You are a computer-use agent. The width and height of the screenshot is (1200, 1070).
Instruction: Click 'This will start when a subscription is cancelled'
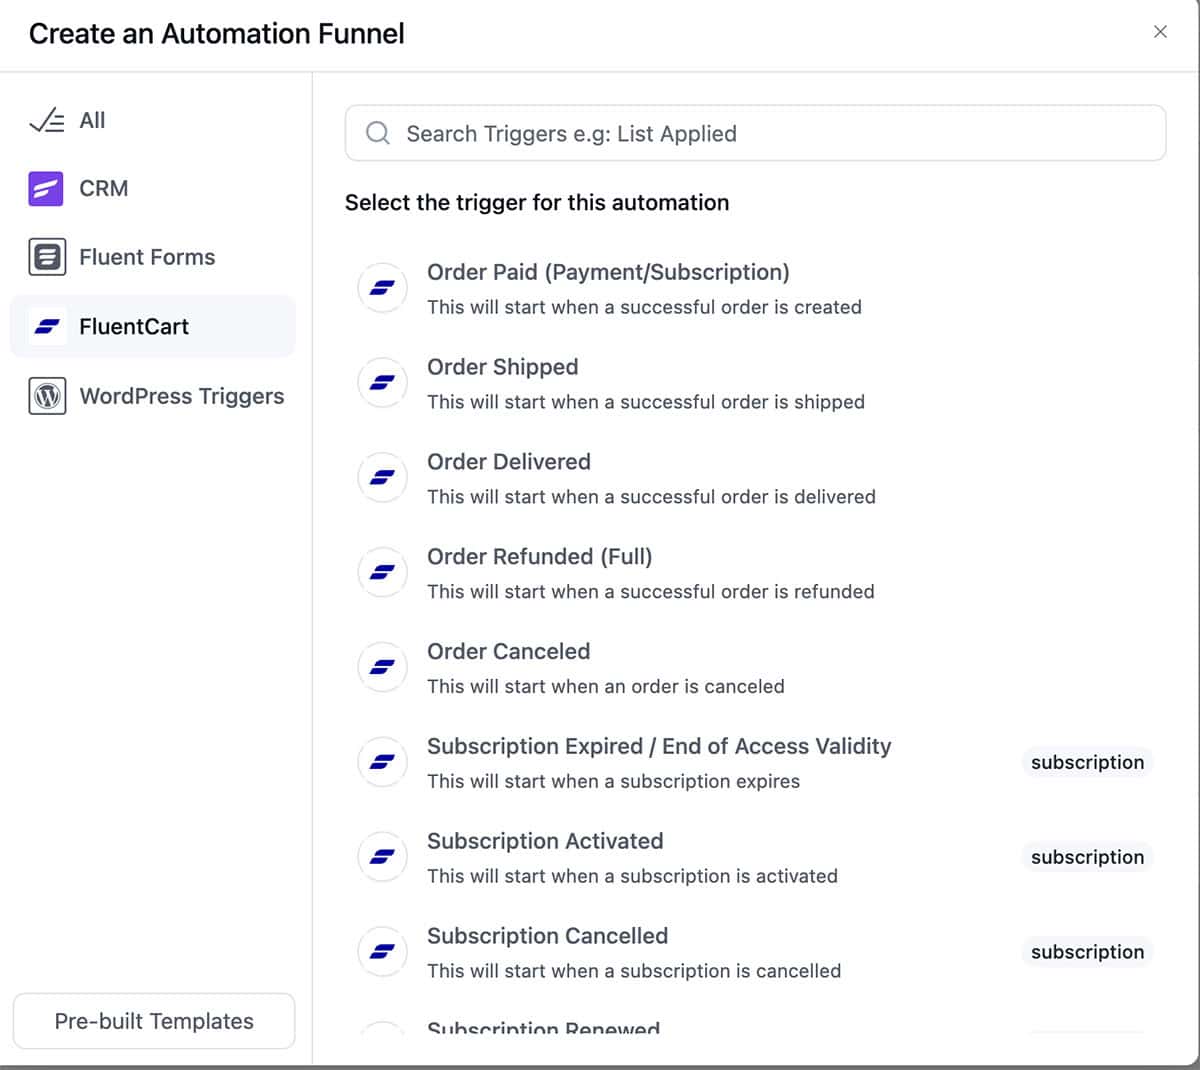pyautogui.click(x=634, y=971)
